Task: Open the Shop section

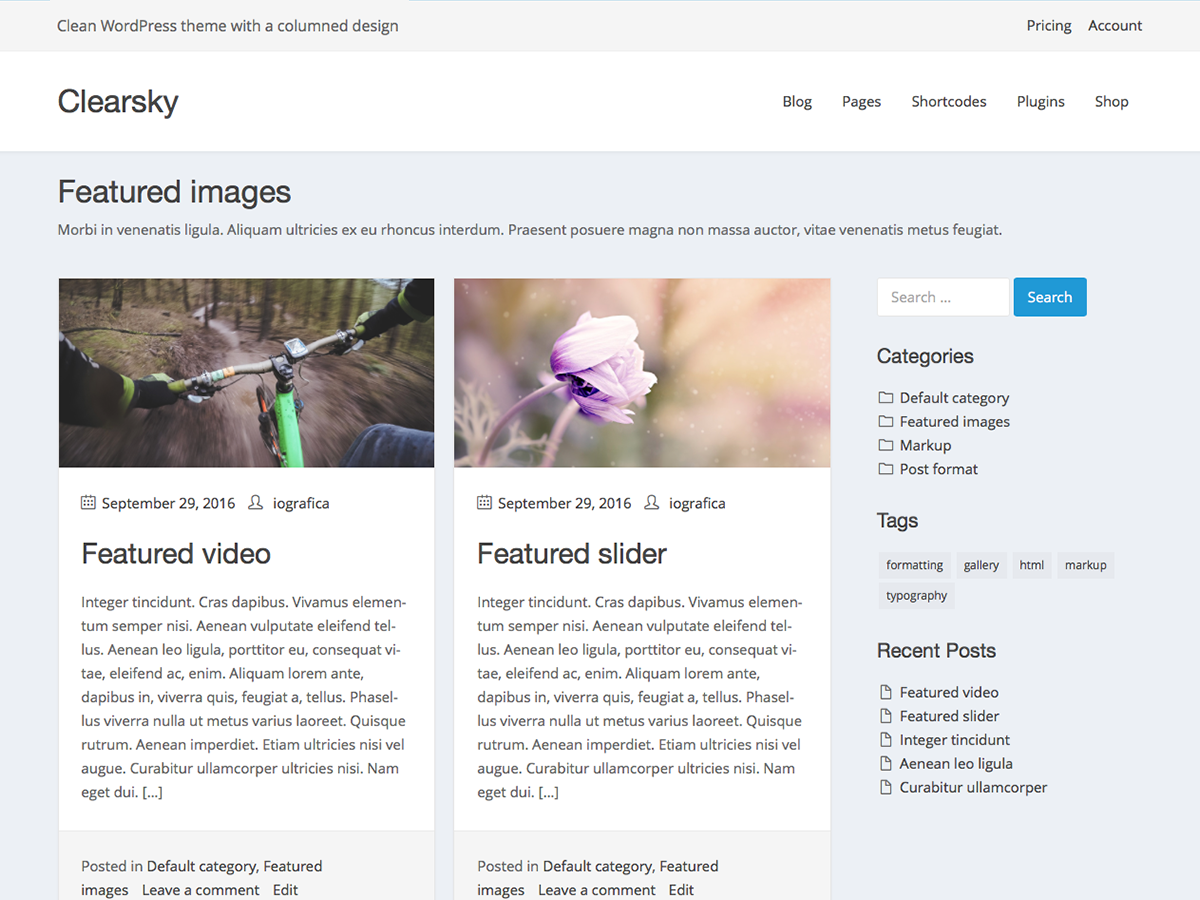Action: 1111,101
